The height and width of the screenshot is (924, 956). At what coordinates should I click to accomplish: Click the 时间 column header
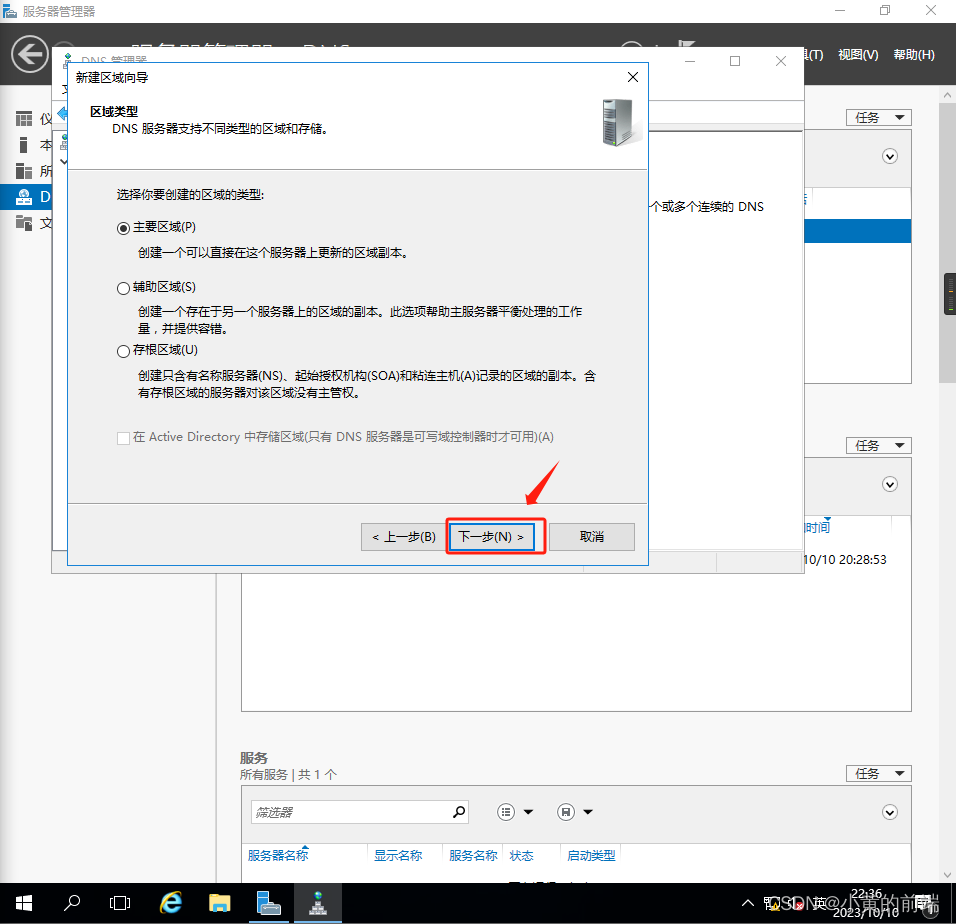click(818, 527)
